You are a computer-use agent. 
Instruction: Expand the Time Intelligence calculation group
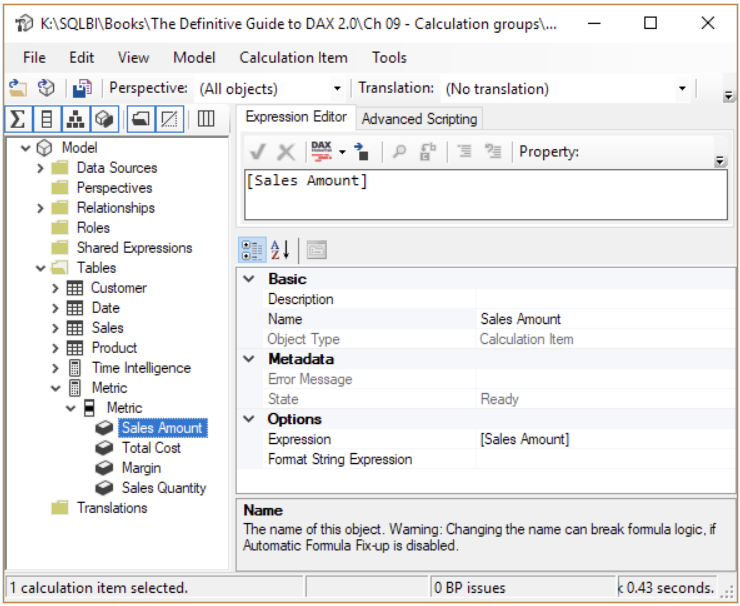pos(55,368)
